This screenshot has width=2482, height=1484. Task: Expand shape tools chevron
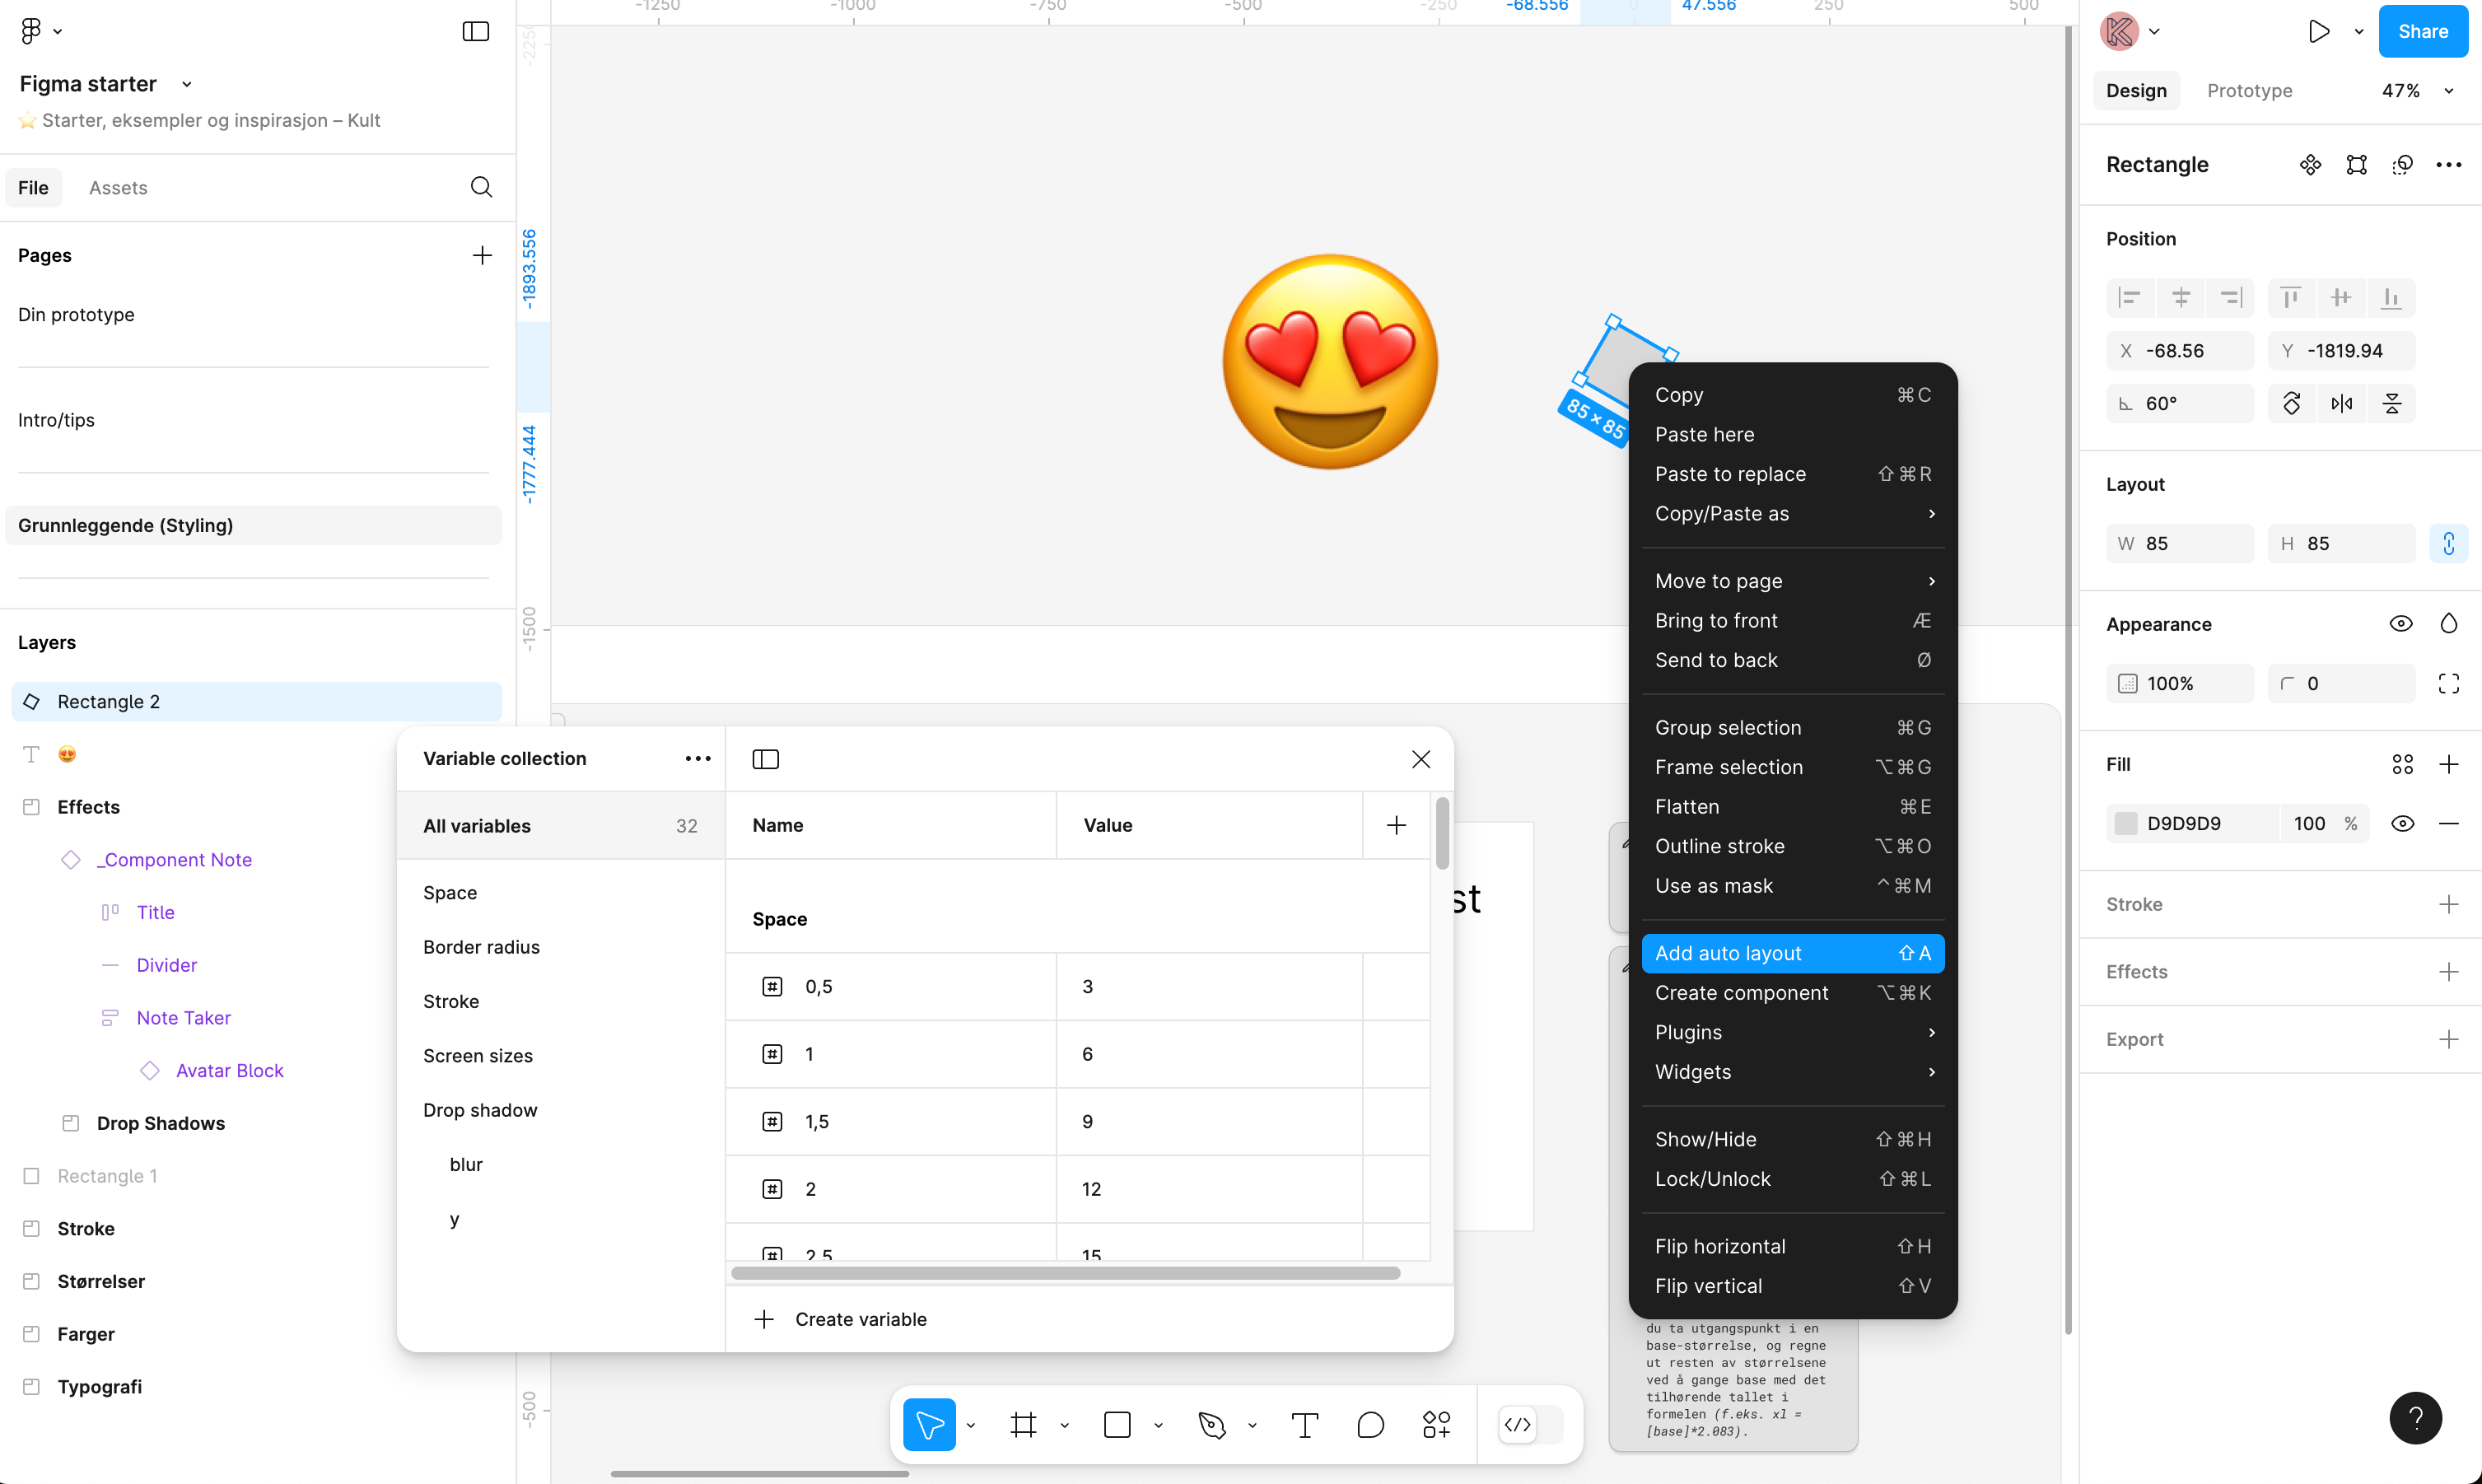tap(1158, 1425)
